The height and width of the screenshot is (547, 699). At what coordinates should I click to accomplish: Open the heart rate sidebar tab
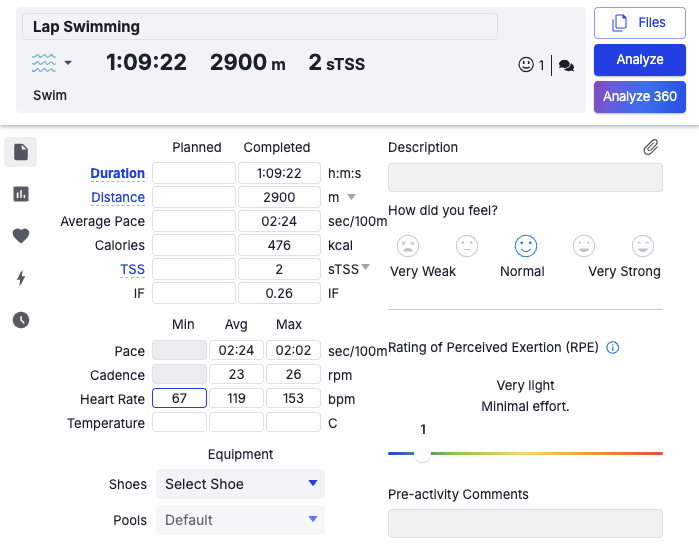[x=21, y=235]
